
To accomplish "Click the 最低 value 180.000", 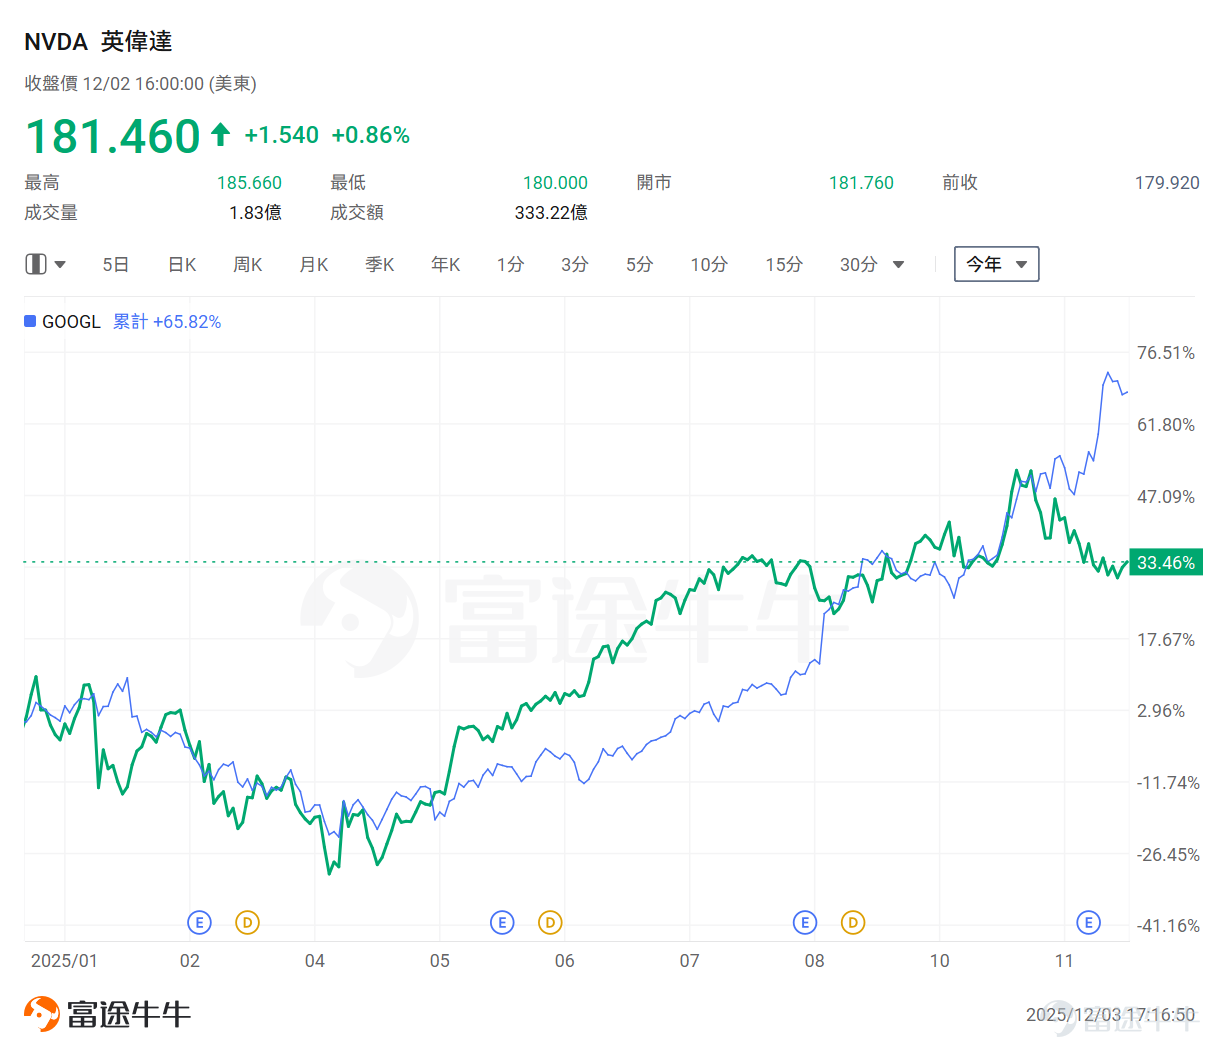I will pos(555,183).
